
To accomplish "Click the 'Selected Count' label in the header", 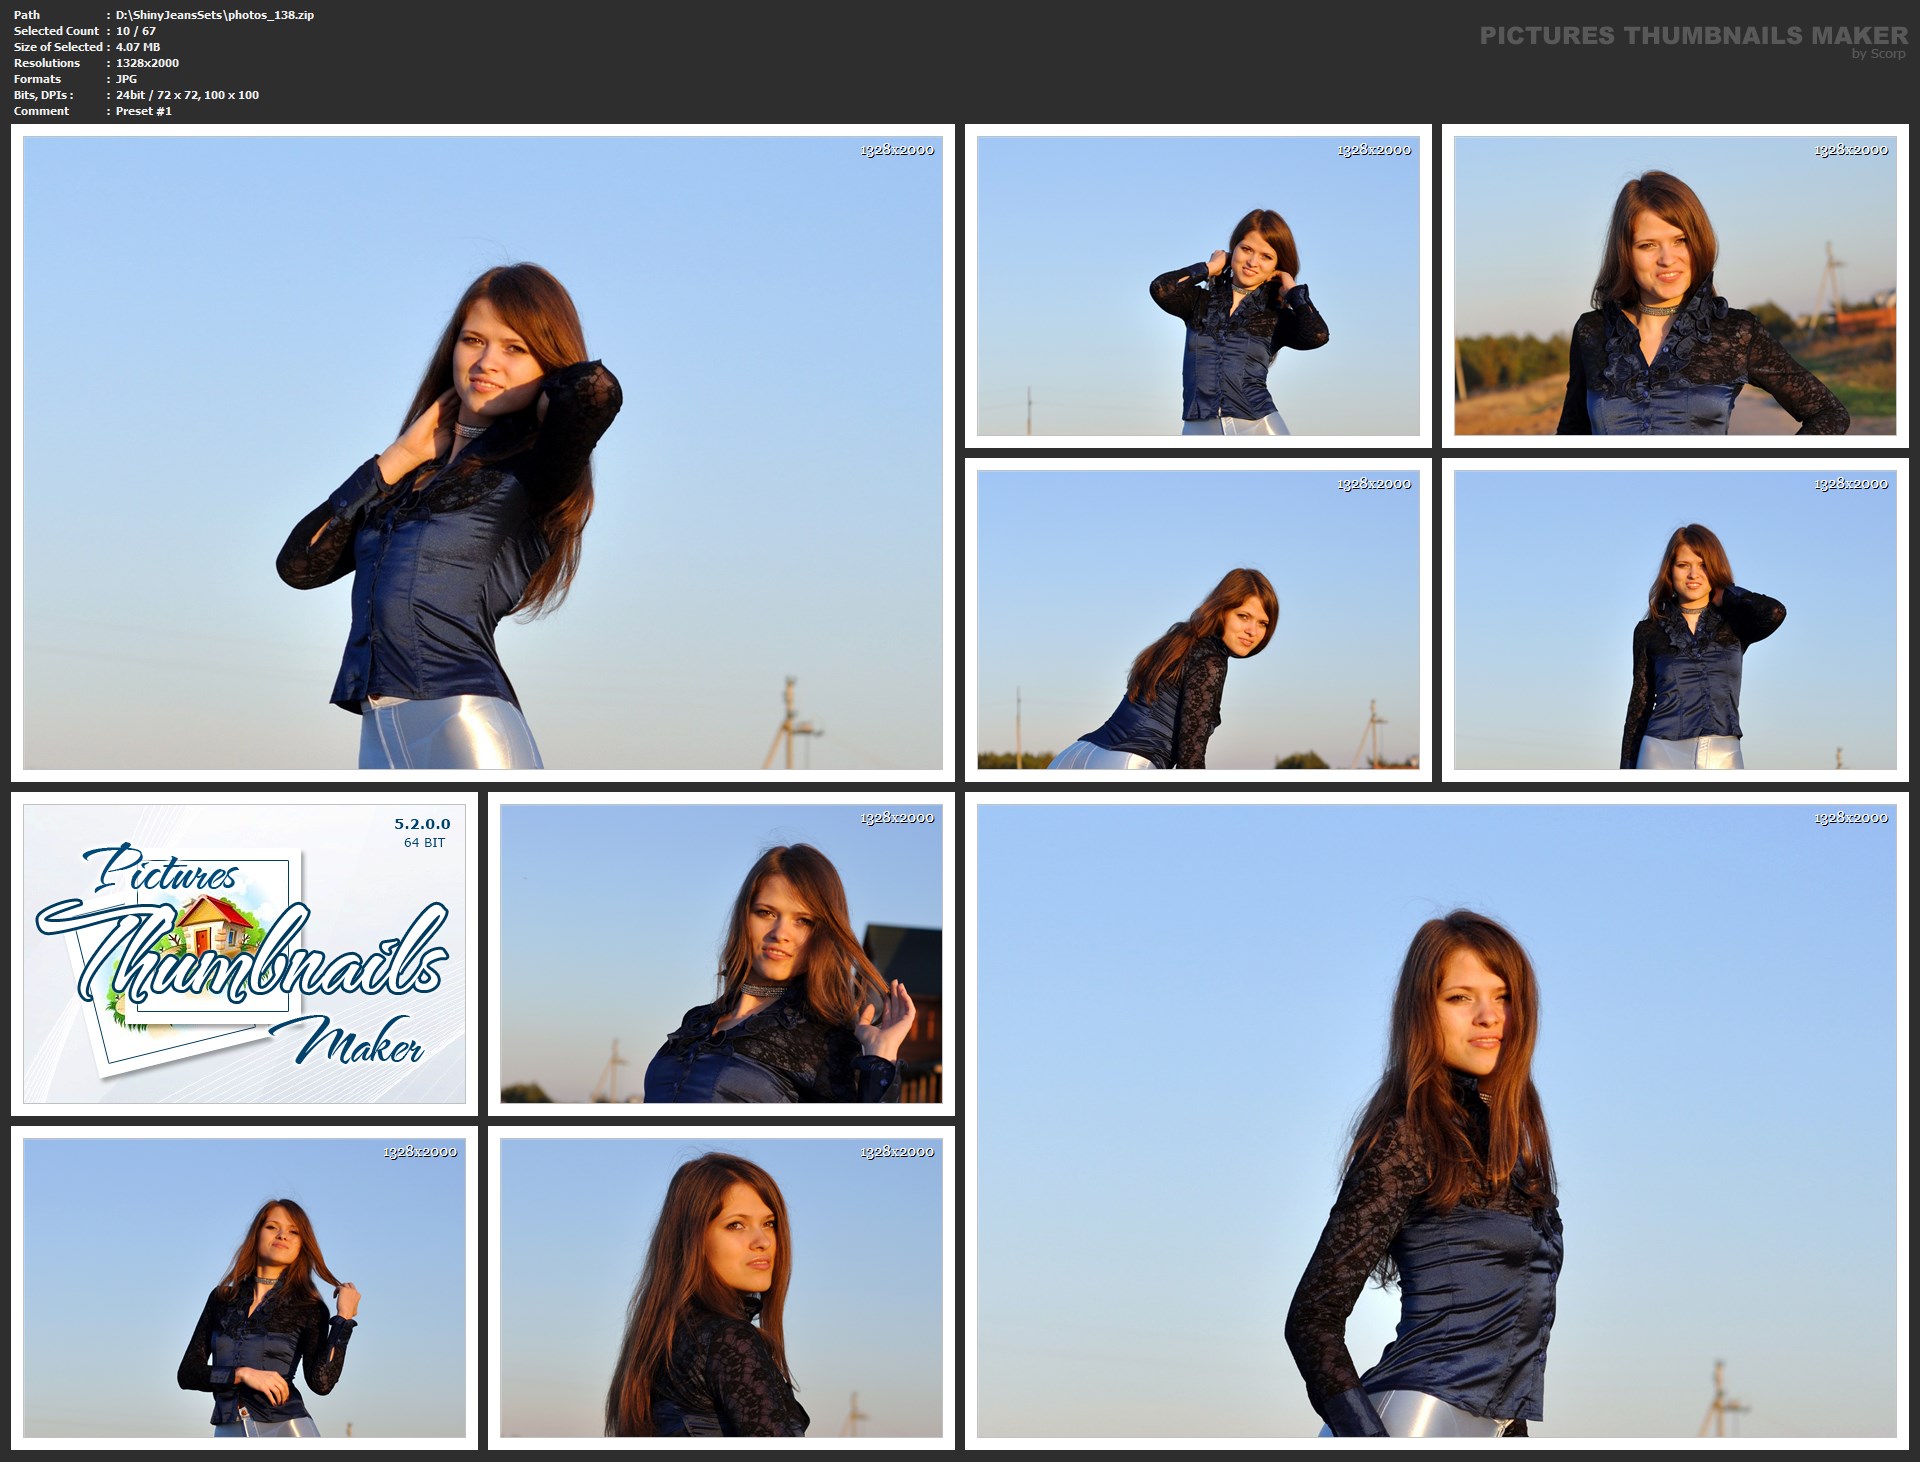I will (x=57, y=31).
